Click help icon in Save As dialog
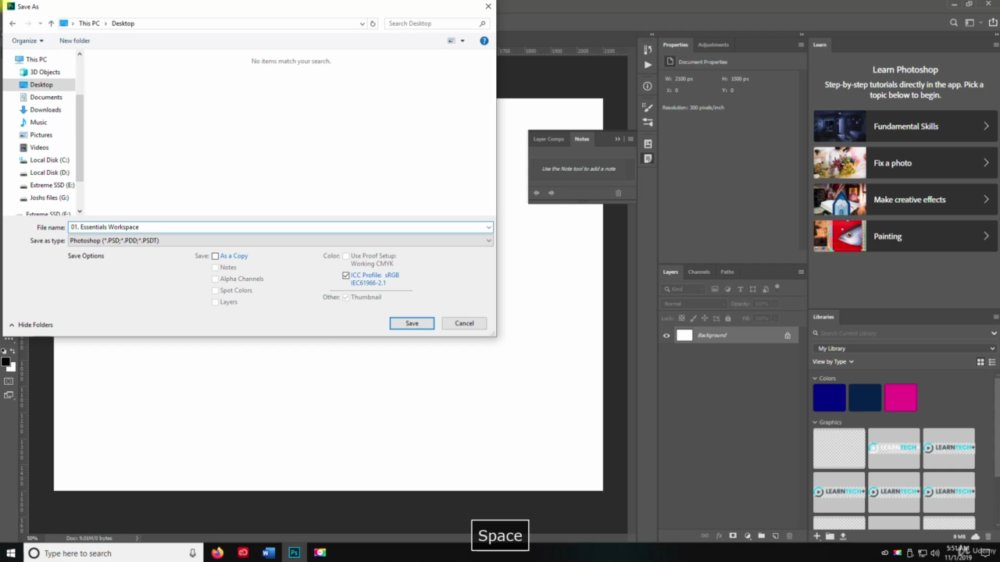1000x562 pixels. 484,41
